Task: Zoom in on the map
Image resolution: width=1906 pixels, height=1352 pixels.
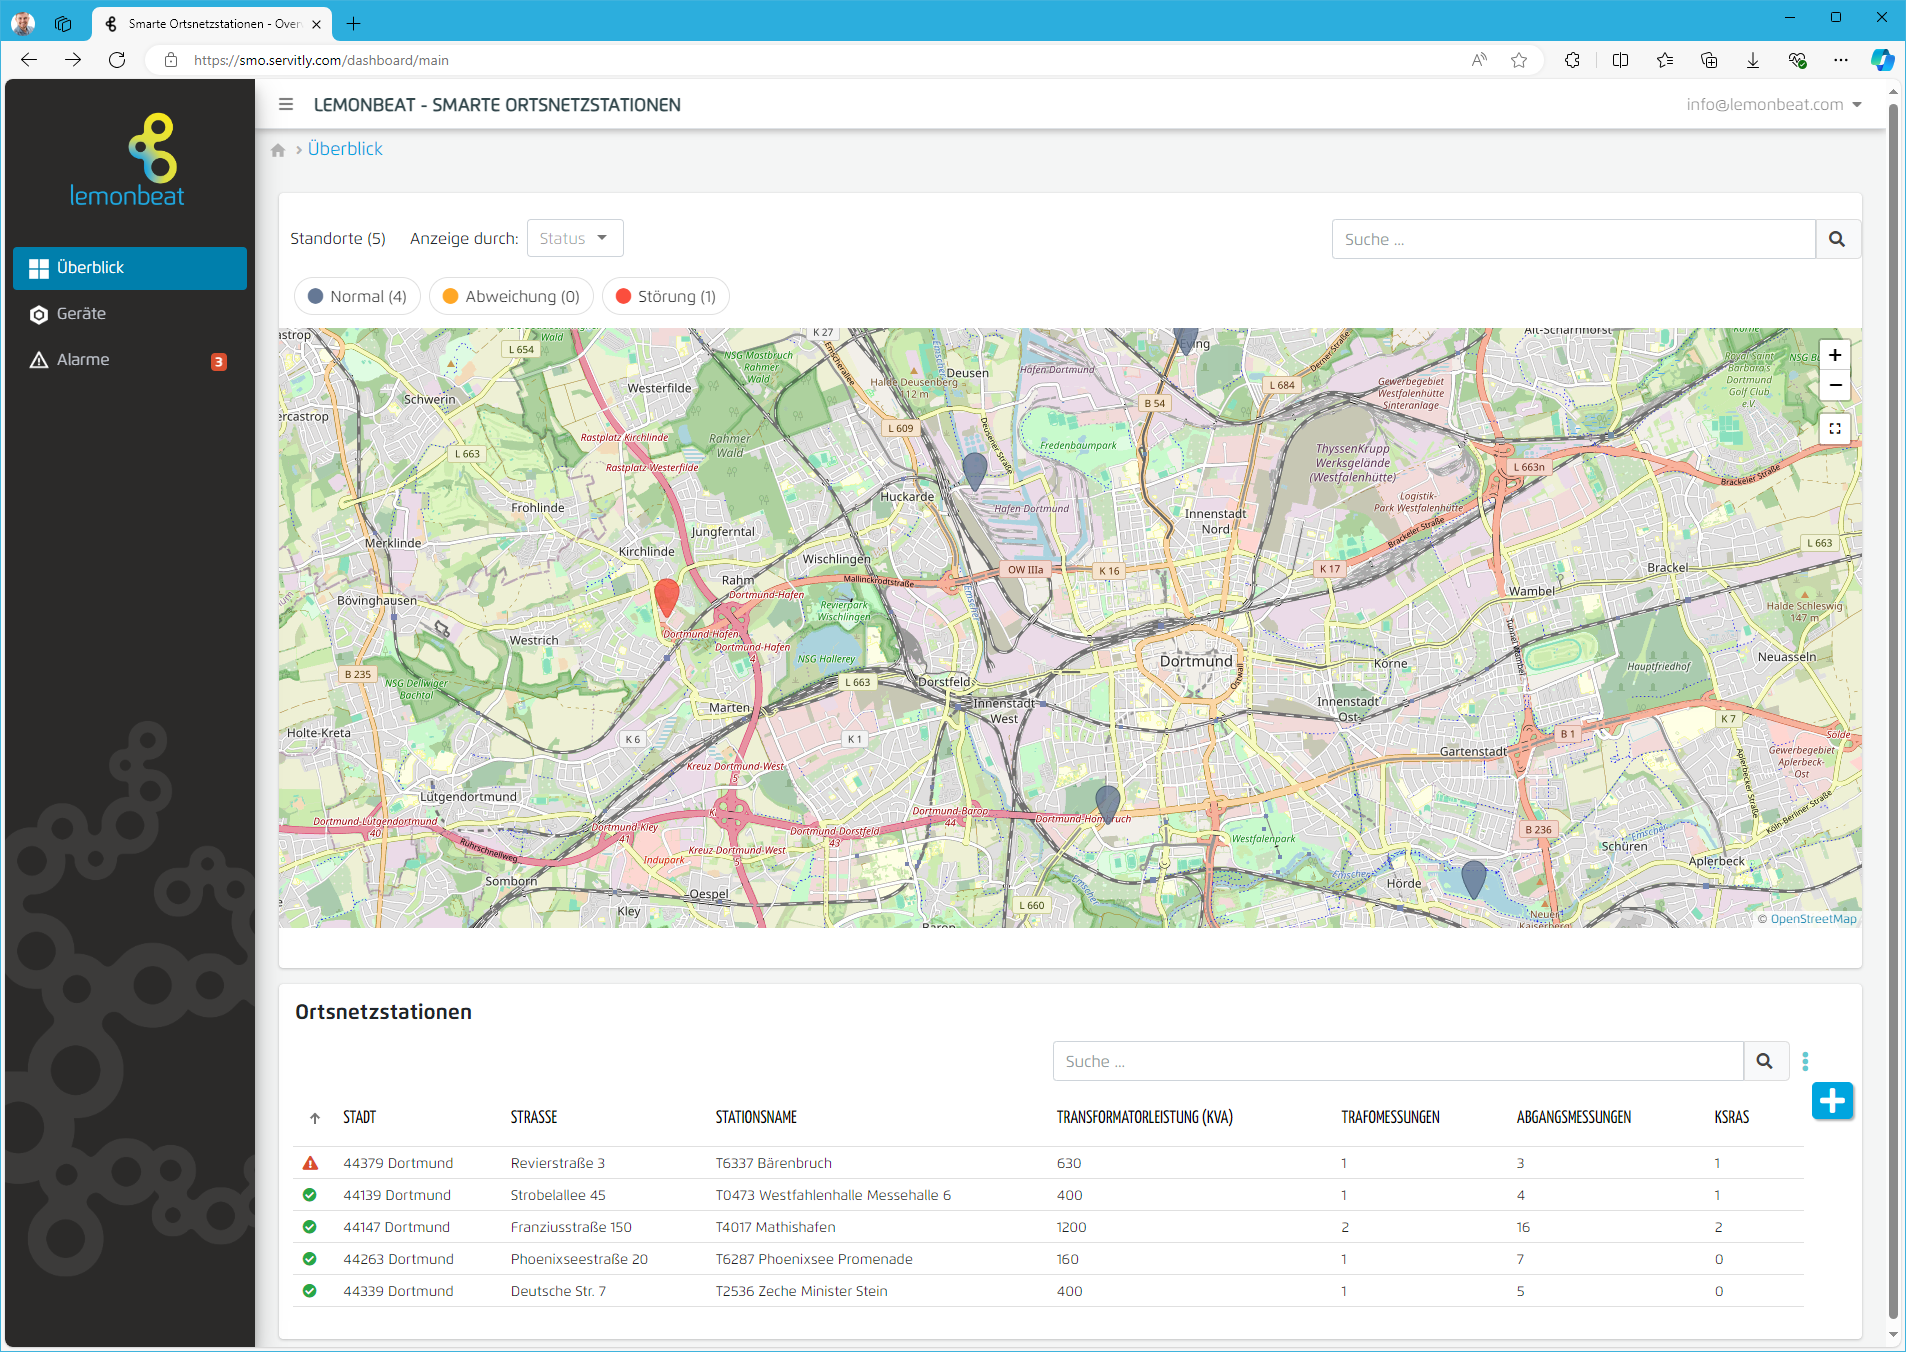Action: pyautogui.click(x=1834, y=355)
